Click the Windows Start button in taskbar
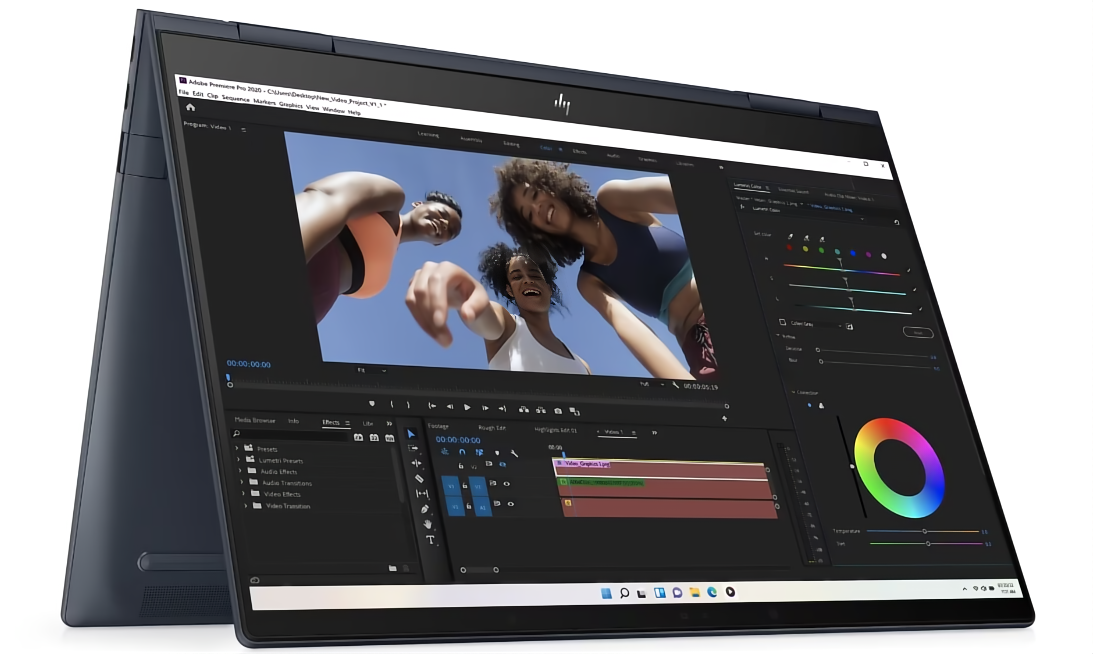 tap(606, 593)
